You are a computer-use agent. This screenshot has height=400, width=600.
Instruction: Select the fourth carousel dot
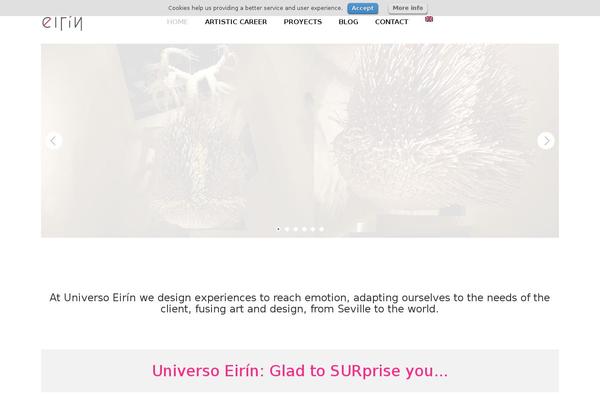(304, 229)
